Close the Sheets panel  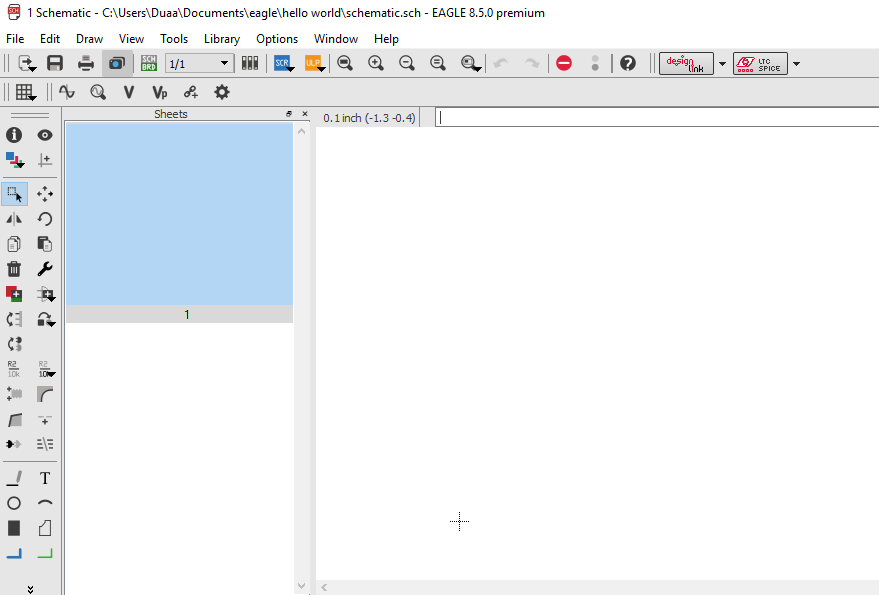pyautogui.click(x=305, y=113)
